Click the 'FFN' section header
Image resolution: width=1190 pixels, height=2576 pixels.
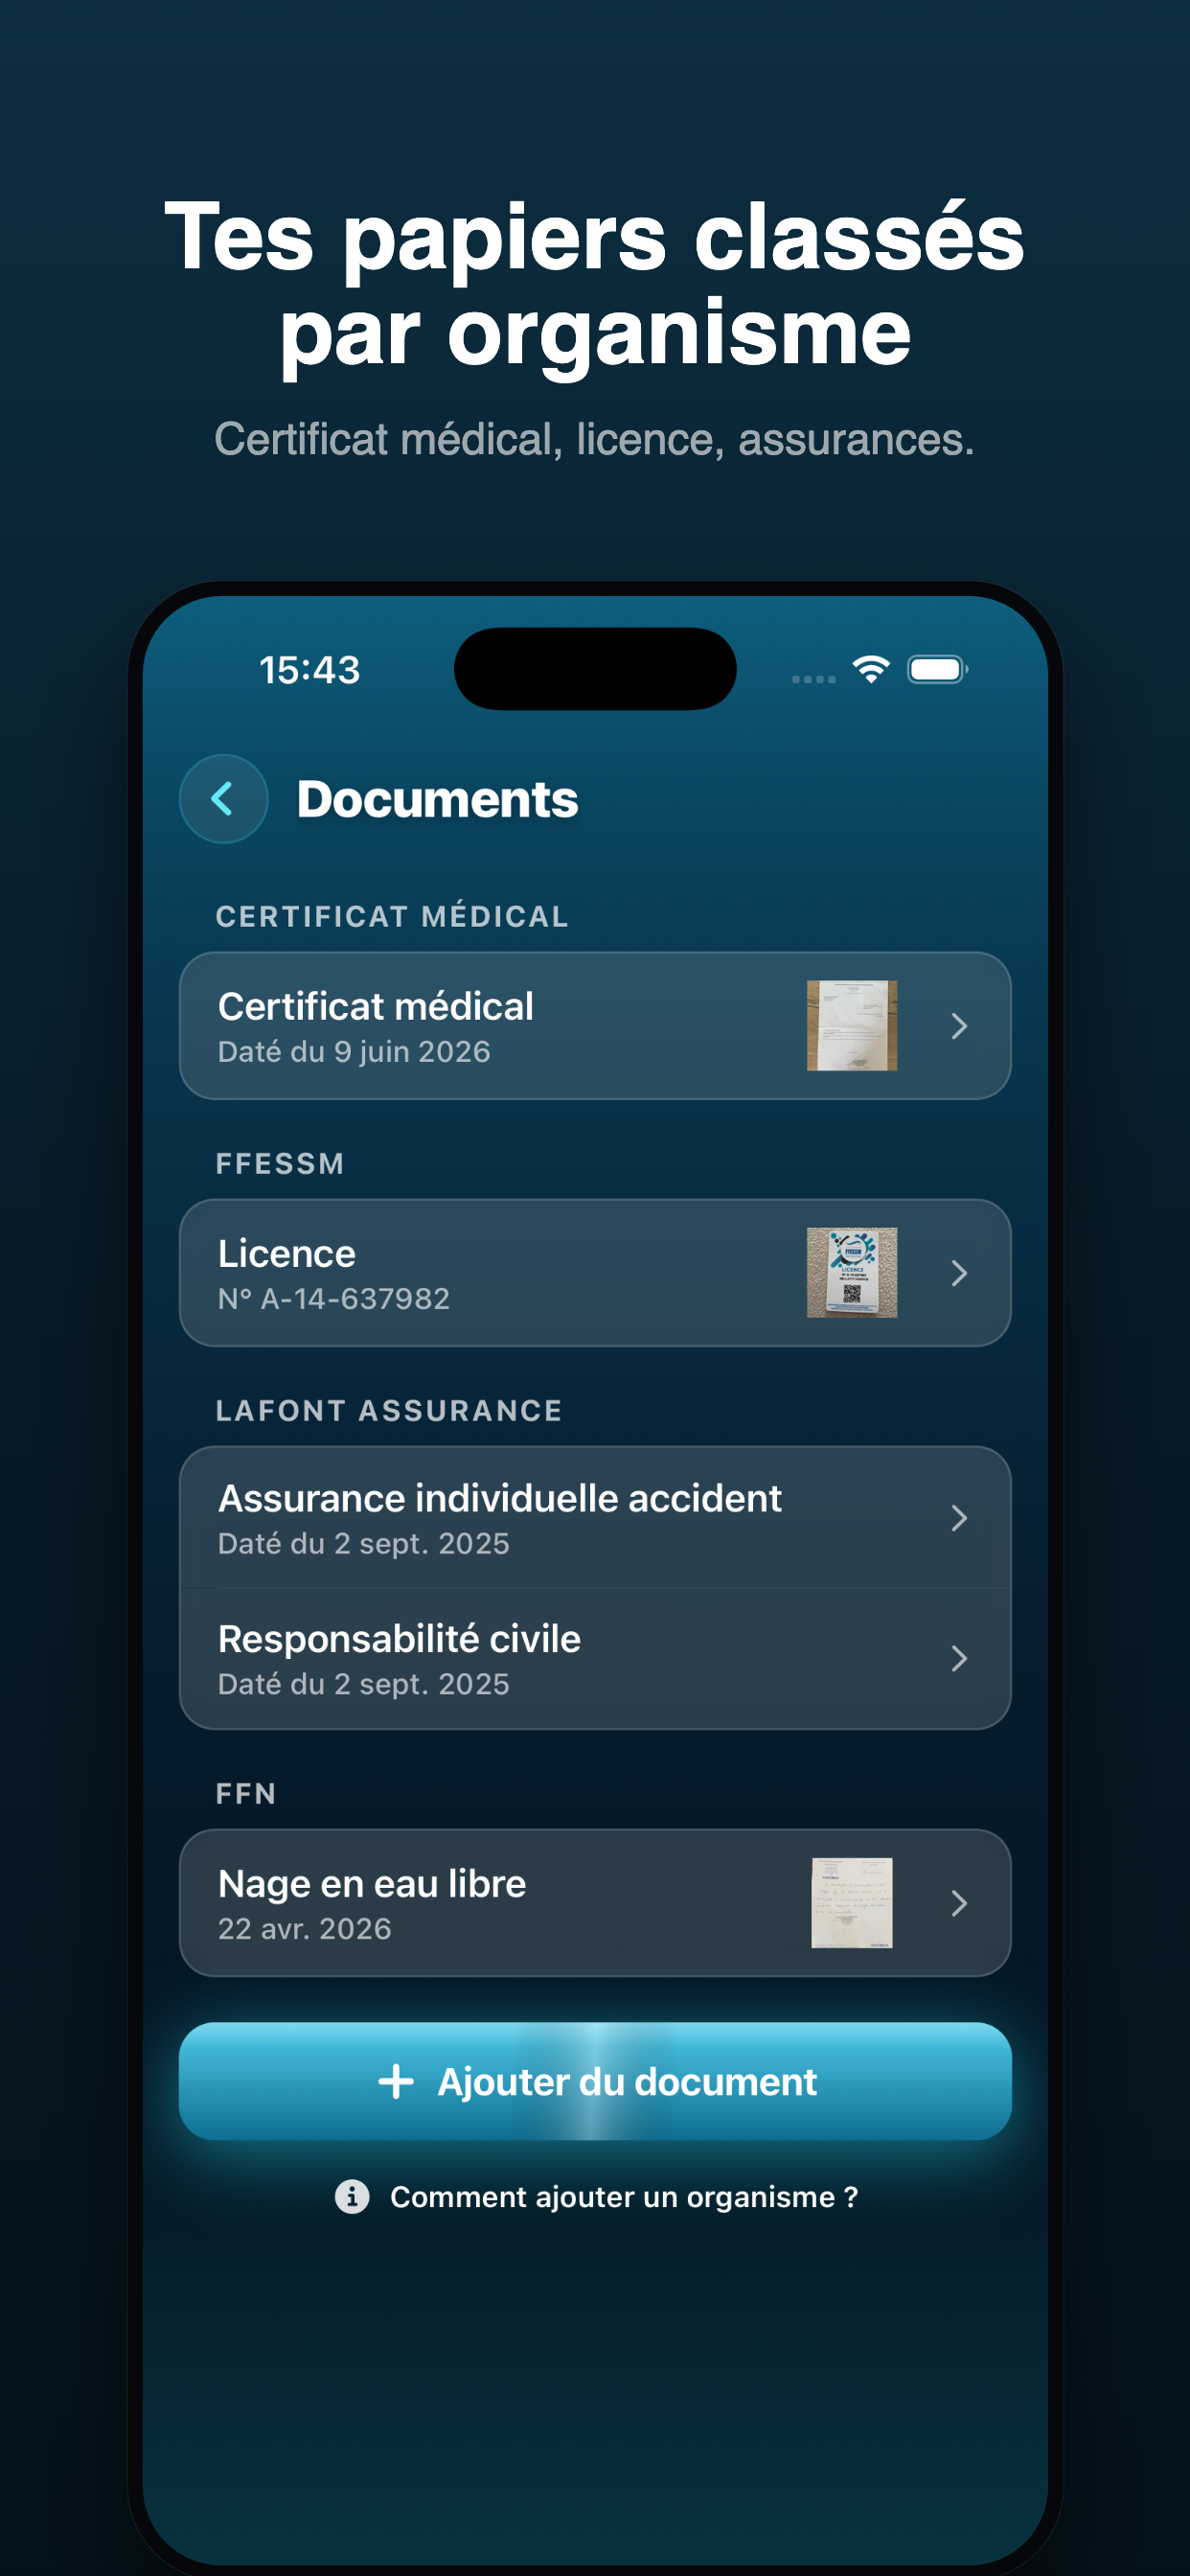coord(246,1793)
